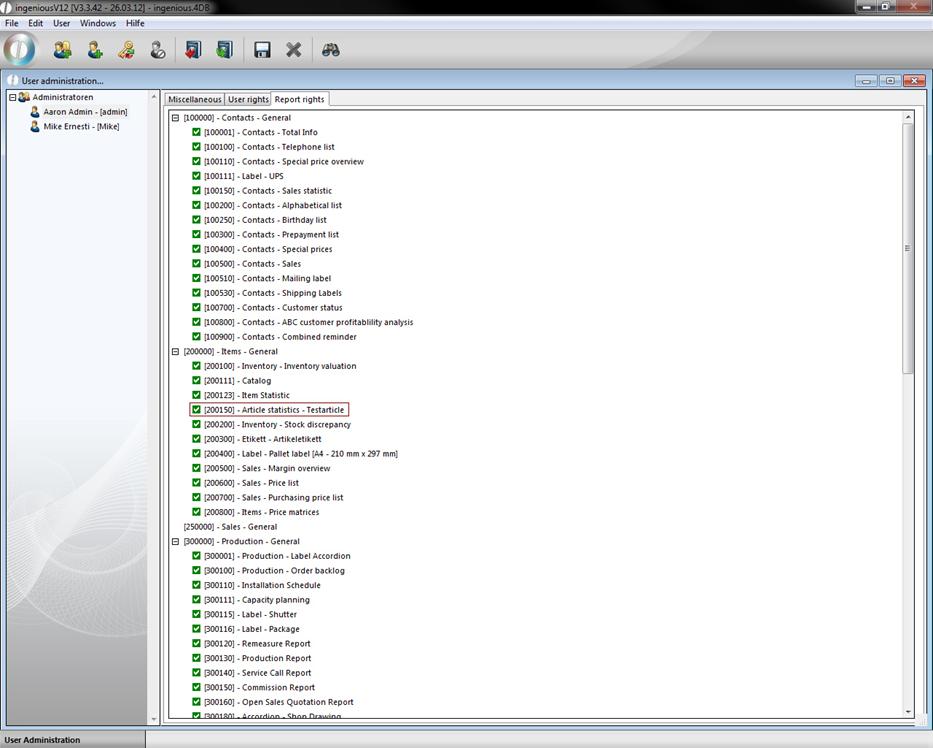Uncheck the Contacts - Telephone list checkbox
The image size is (933, 748).
(x=197, y=147)
